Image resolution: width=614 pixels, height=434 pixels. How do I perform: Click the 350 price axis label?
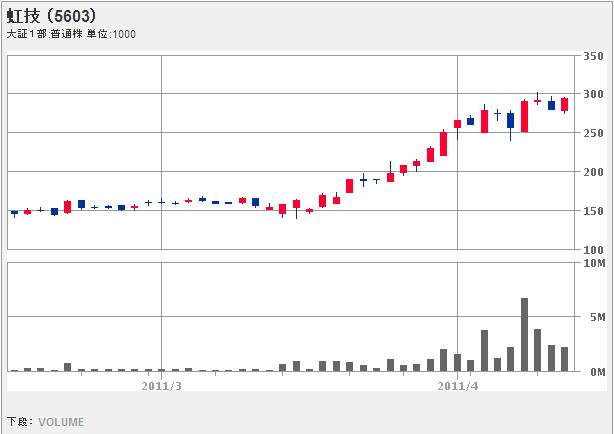593,56
